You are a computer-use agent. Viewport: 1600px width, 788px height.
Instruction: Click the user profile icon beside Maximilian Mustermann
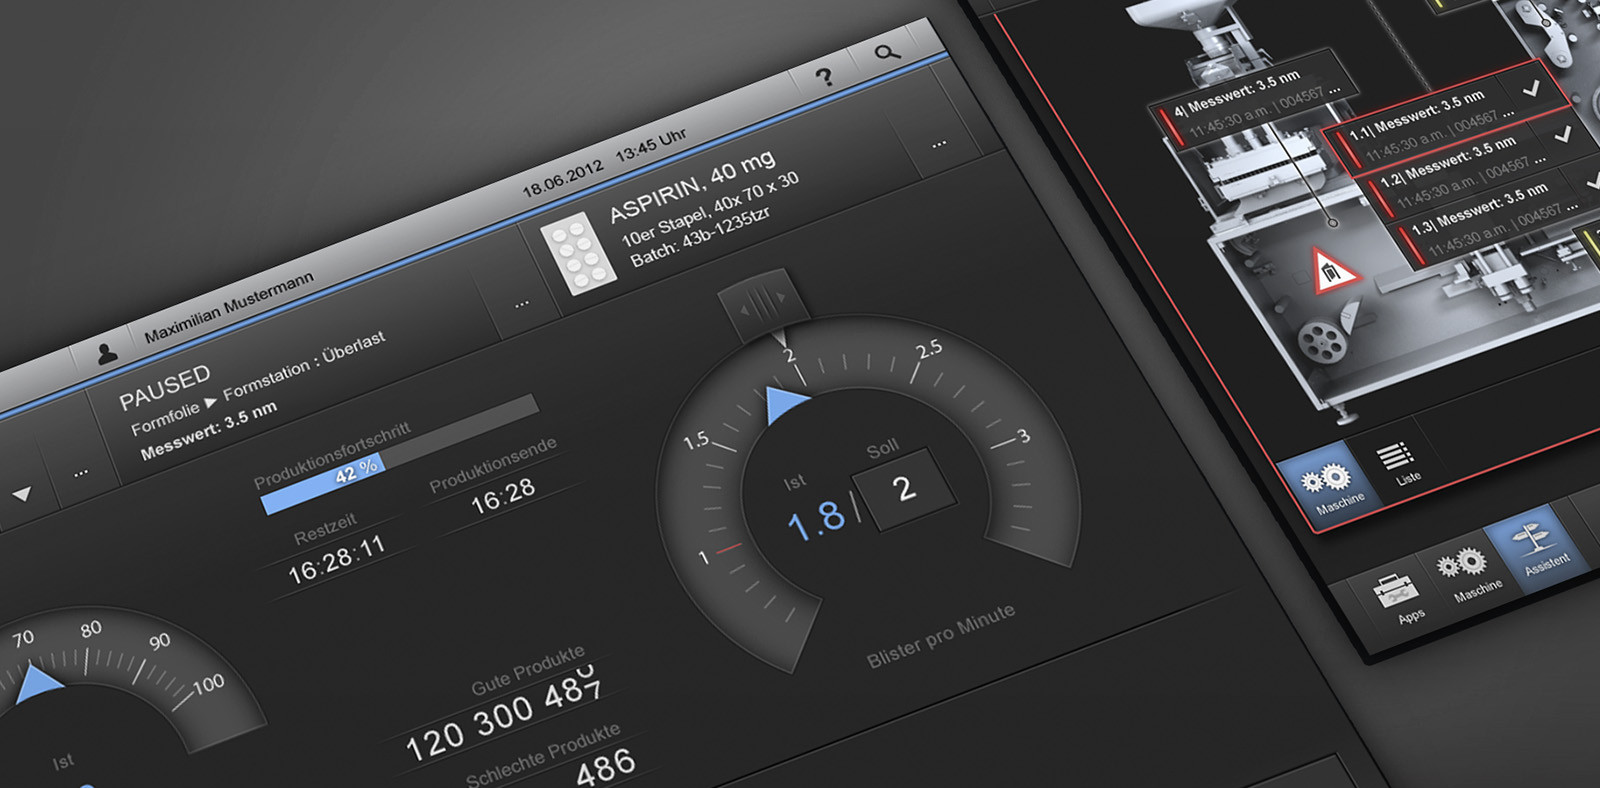click(x=106, y=352)
